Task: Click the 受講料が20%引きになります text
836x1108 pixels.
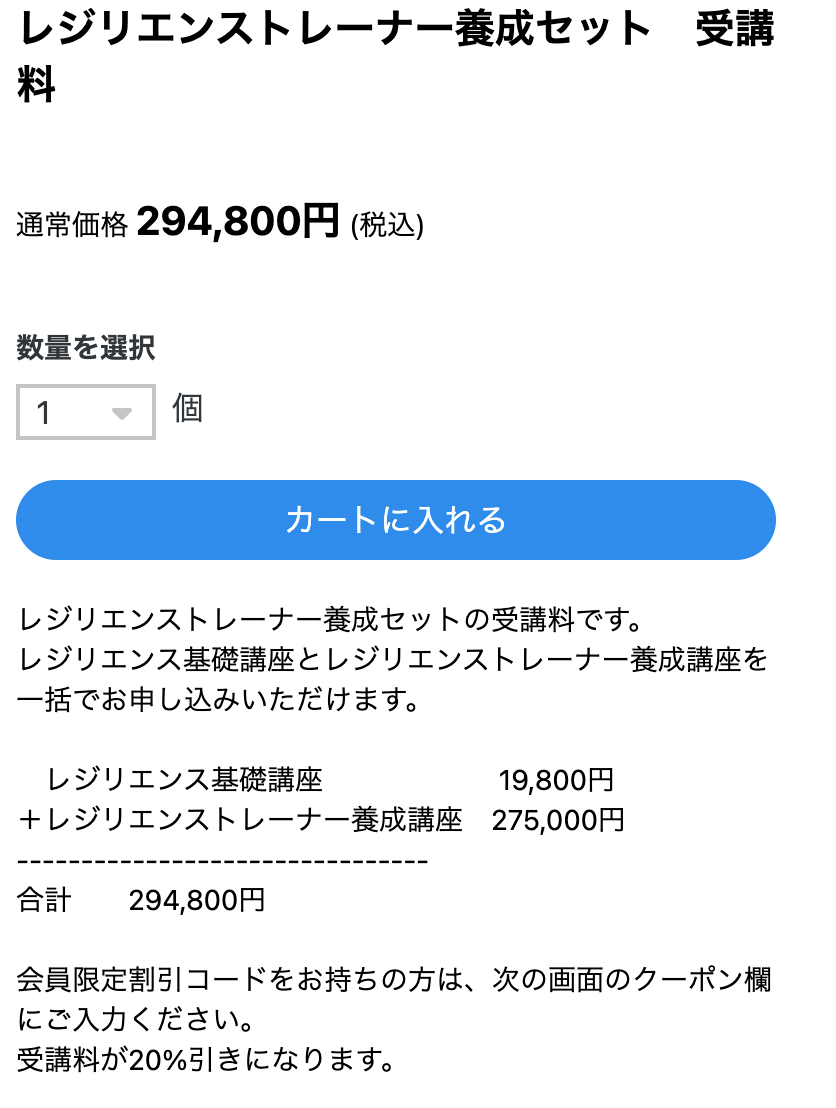Action: click(x=203, y=1059)
